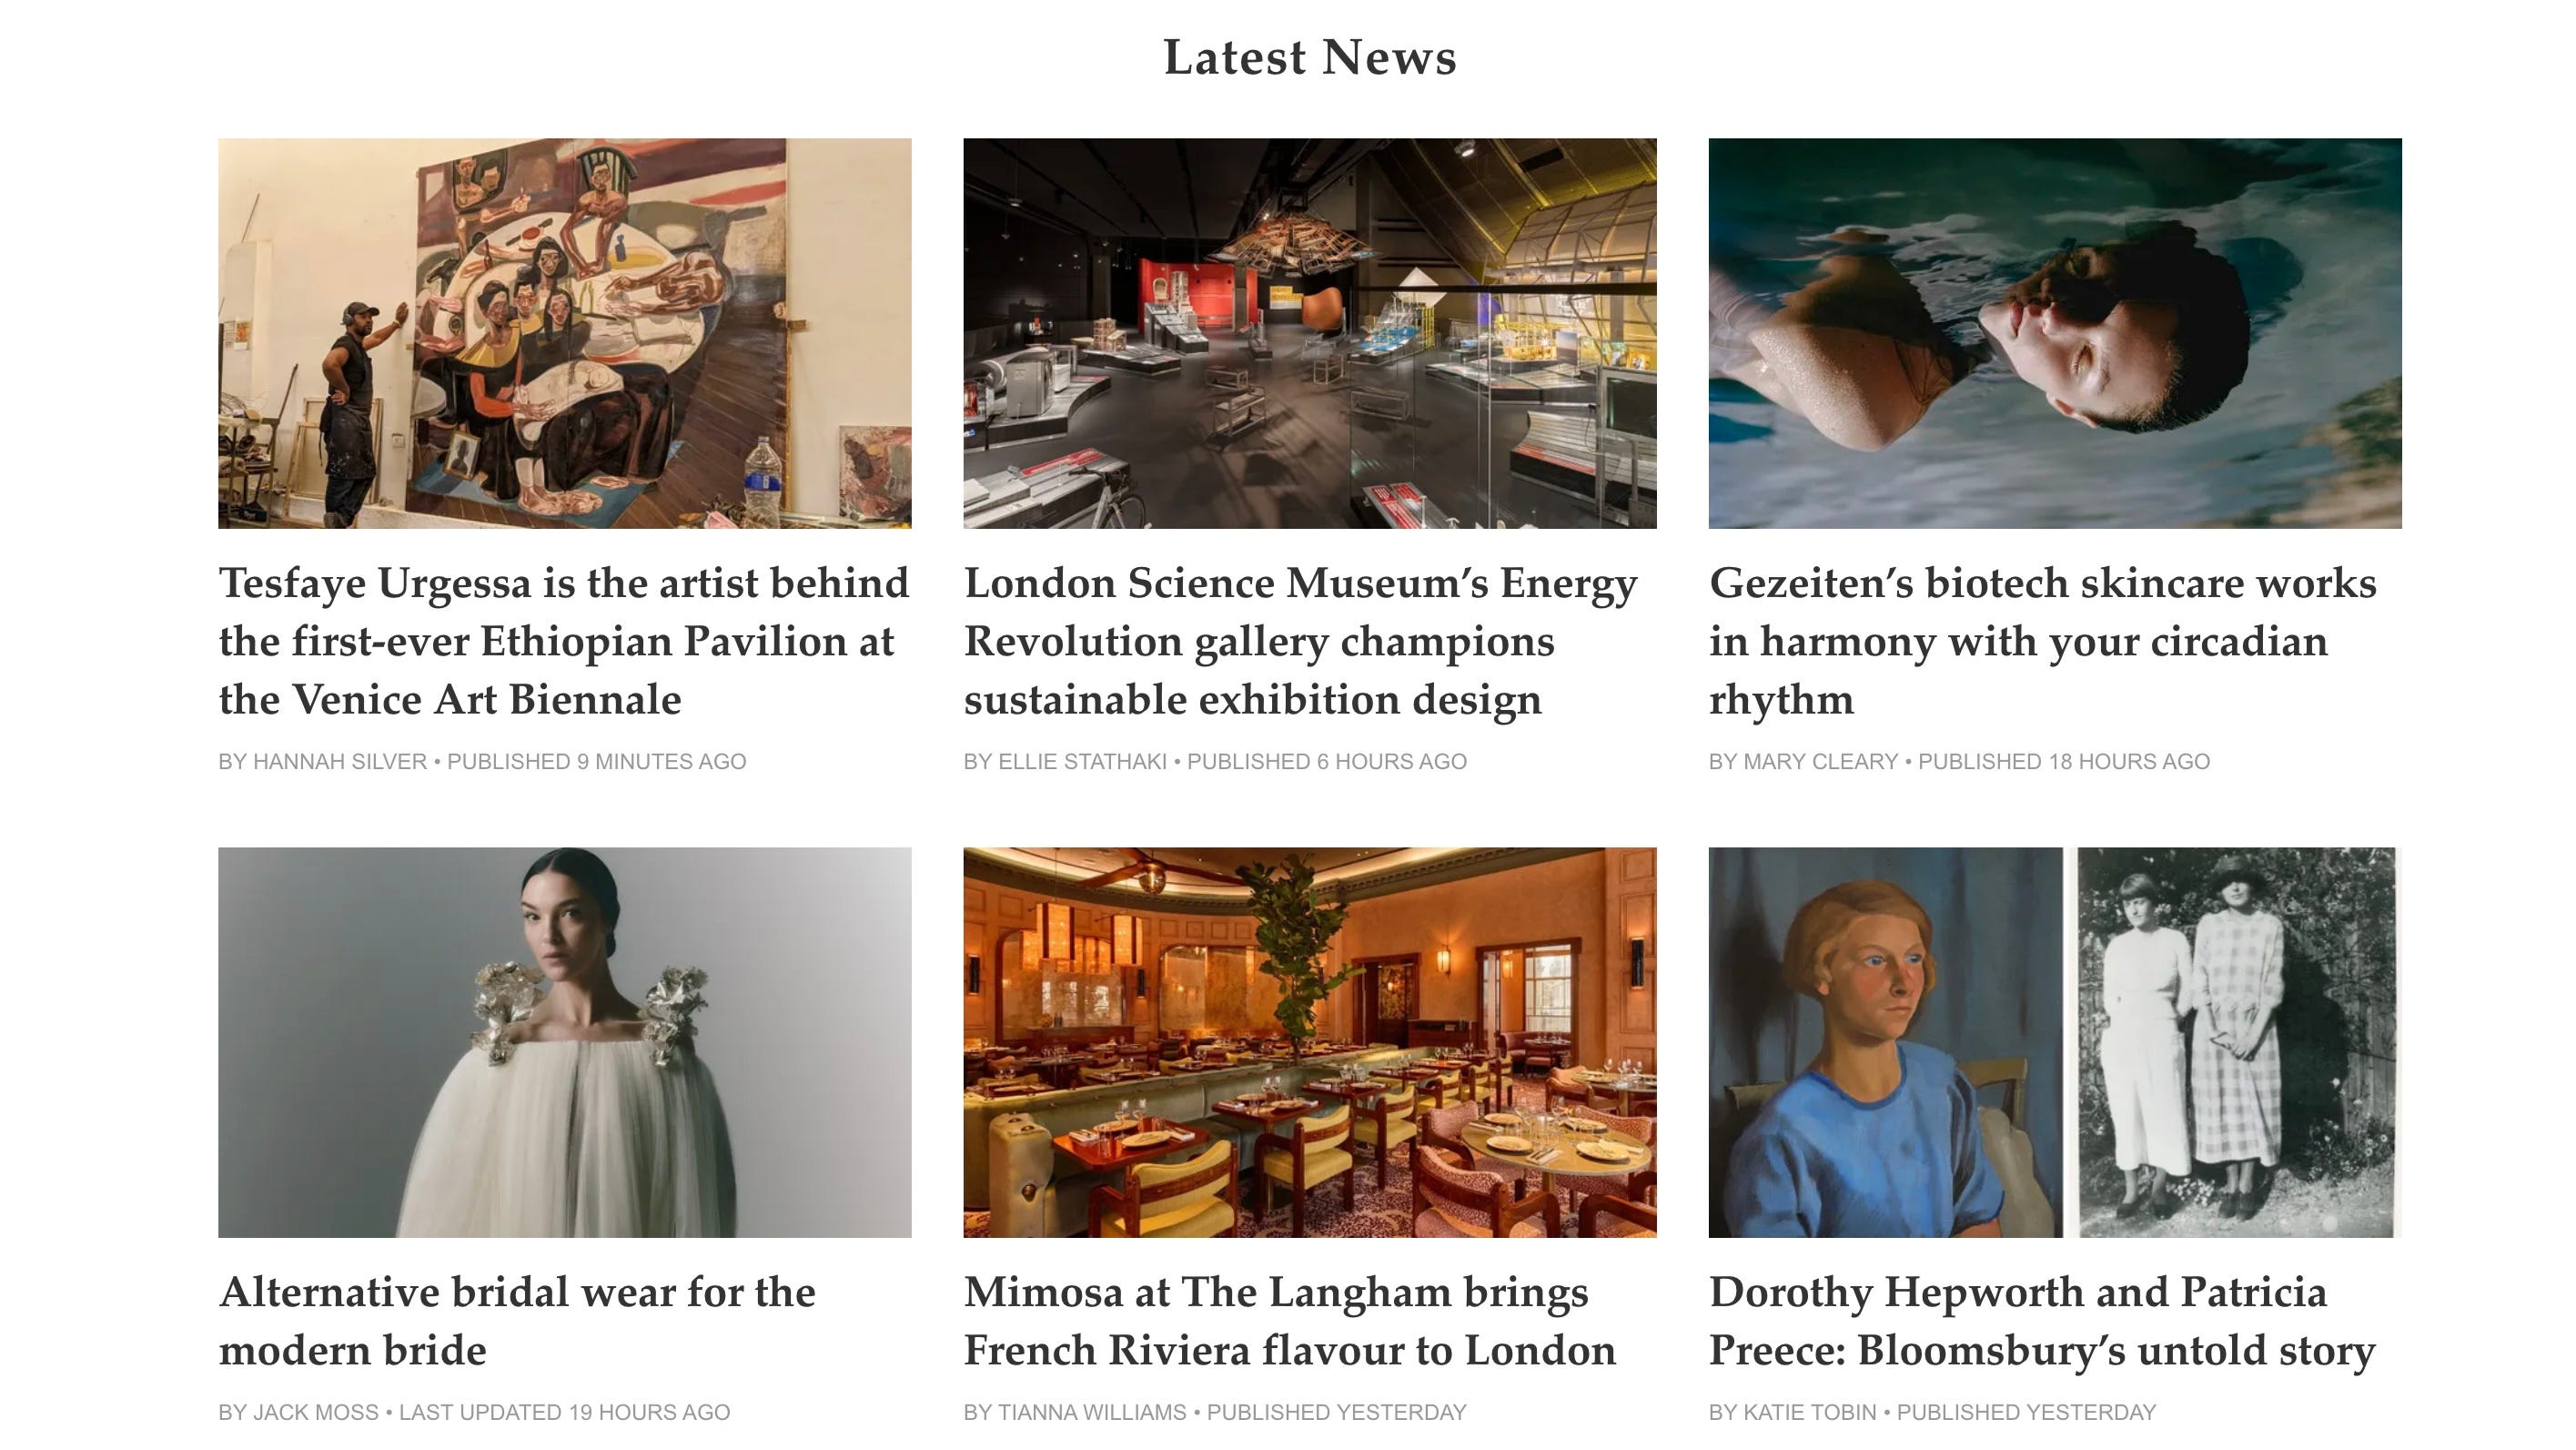Click the Latest News section heading
The image size is (2576, 1450).
pos(1309,57)
